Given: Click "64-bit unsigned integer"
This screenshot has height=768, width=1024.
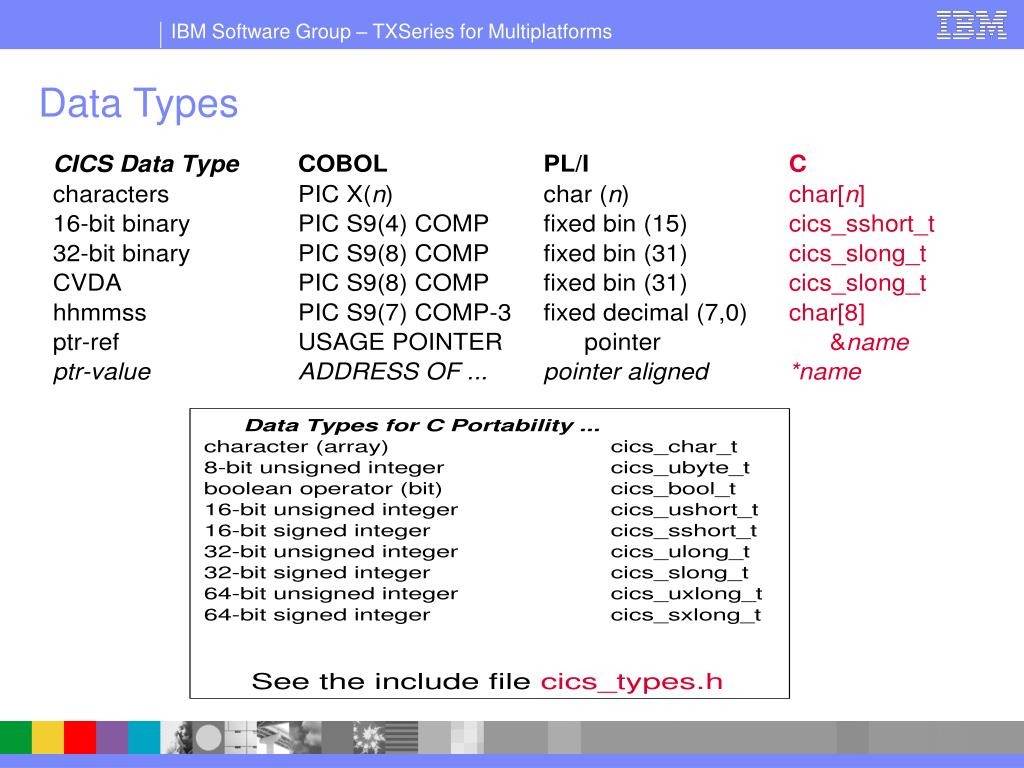Looking at the screenshot, I should click(x=331, y=593).
